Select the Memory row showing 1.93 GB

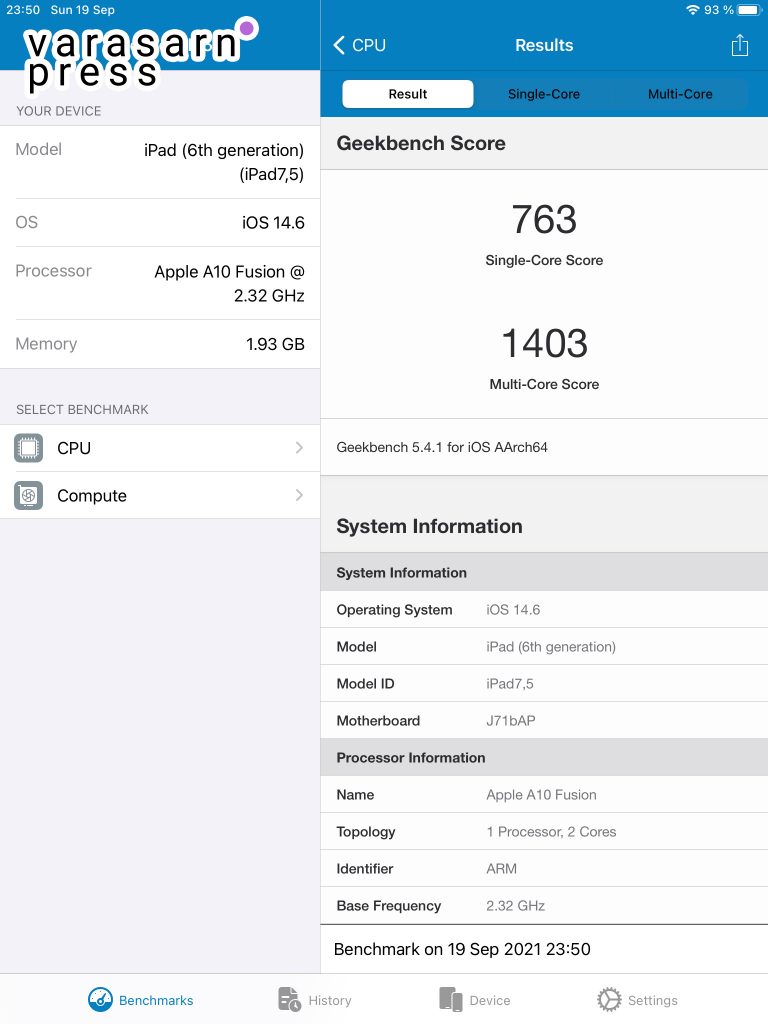click(x=160, y=344)
